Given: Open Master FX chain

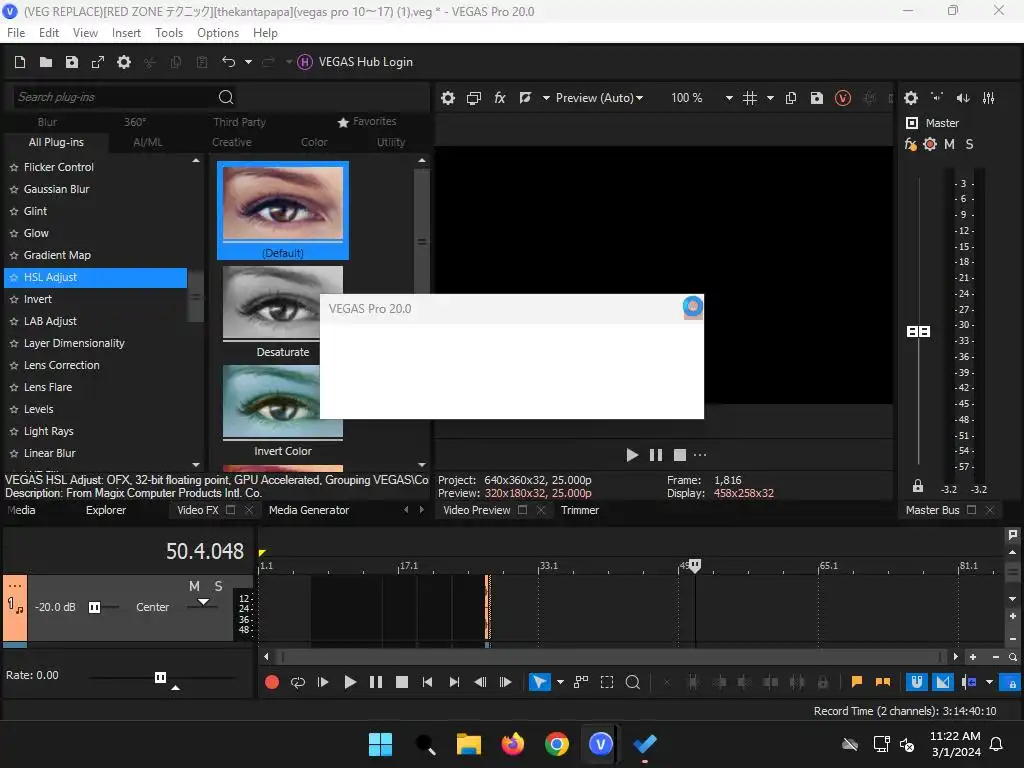Looking at the screenshot, I should click(910, 144).
